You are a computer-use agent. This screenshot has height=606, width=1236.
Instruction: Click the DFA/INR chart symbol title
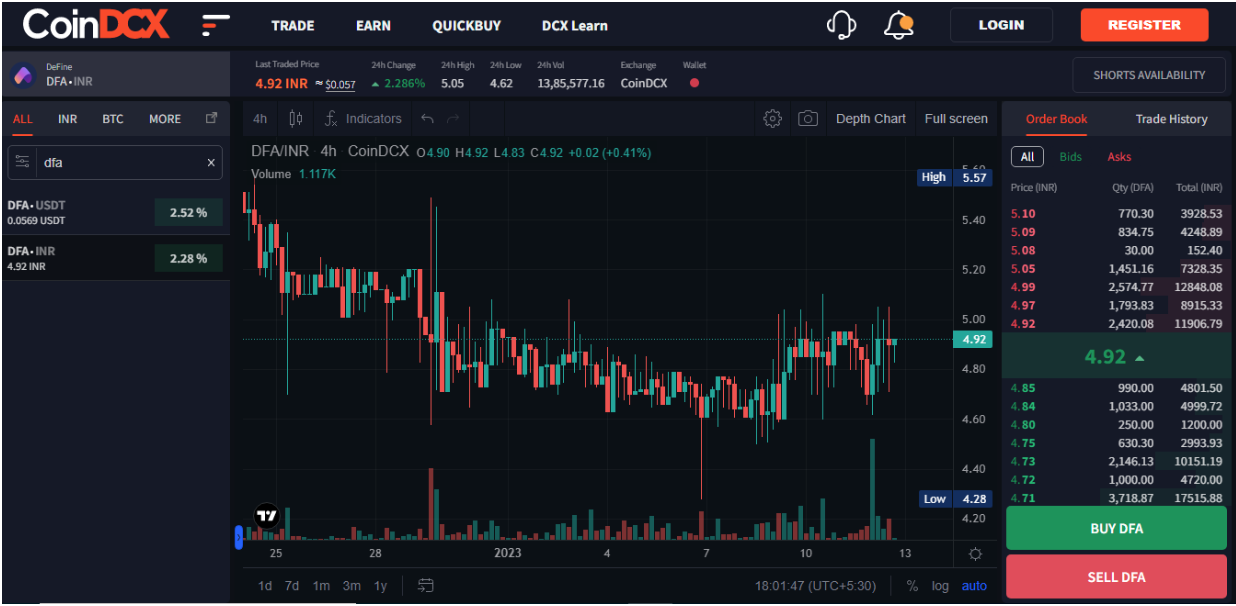click(x=280, y=152)
